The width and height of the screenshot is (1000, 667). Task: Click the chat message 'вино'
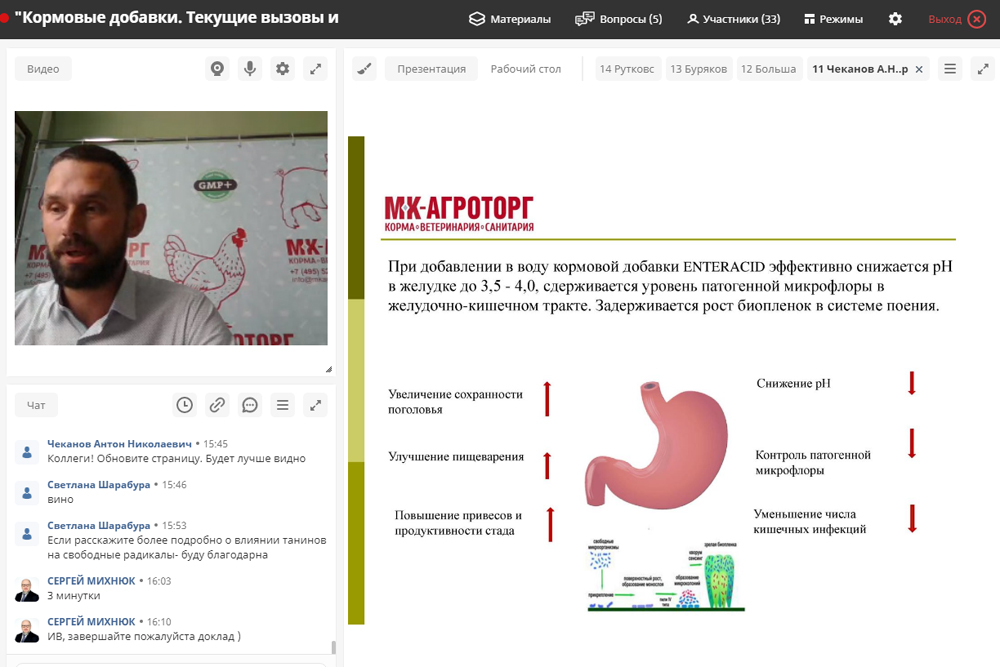tap(60, 499)
